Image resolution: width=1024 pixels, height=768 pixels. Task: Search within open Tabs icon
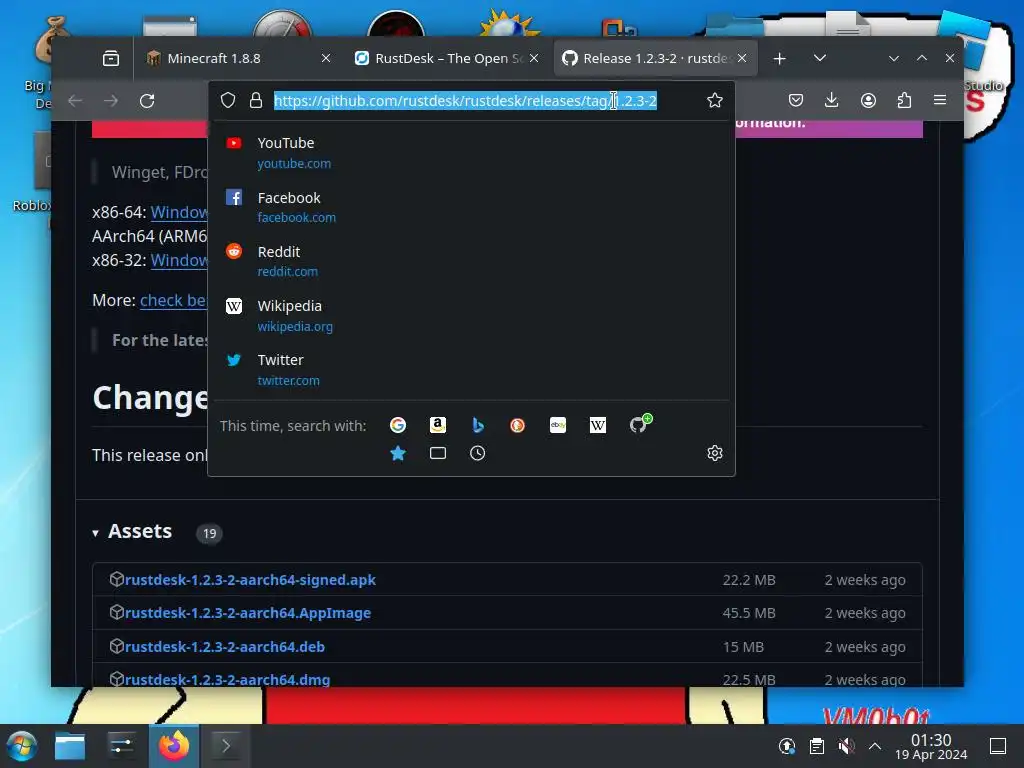pos(438,453)
